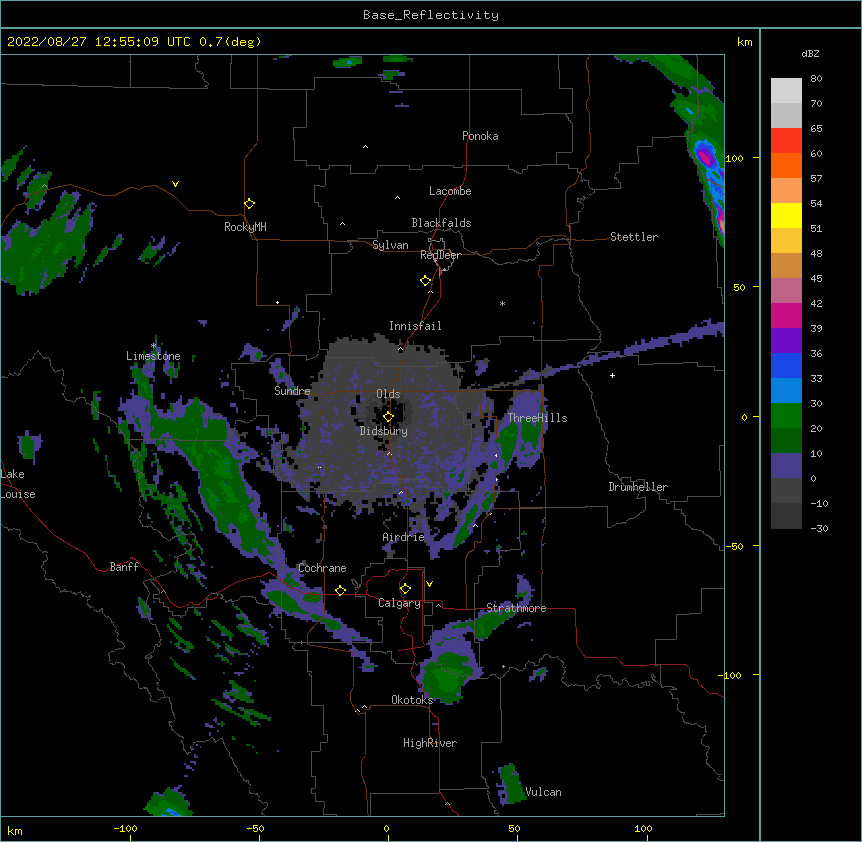Click the HighRiver town label

[x=430, y=743]
